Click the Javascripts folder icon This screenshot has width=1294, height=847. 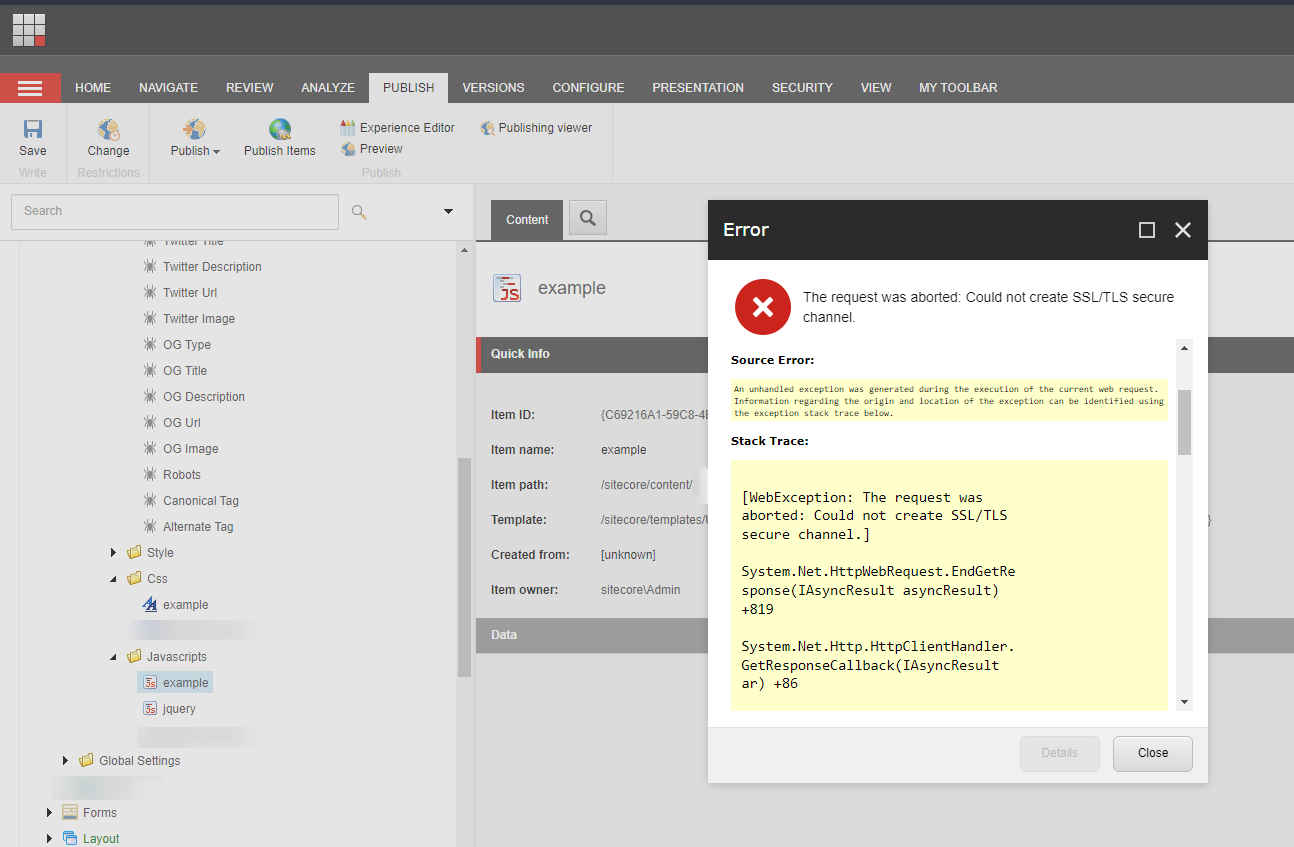[134, 656]
